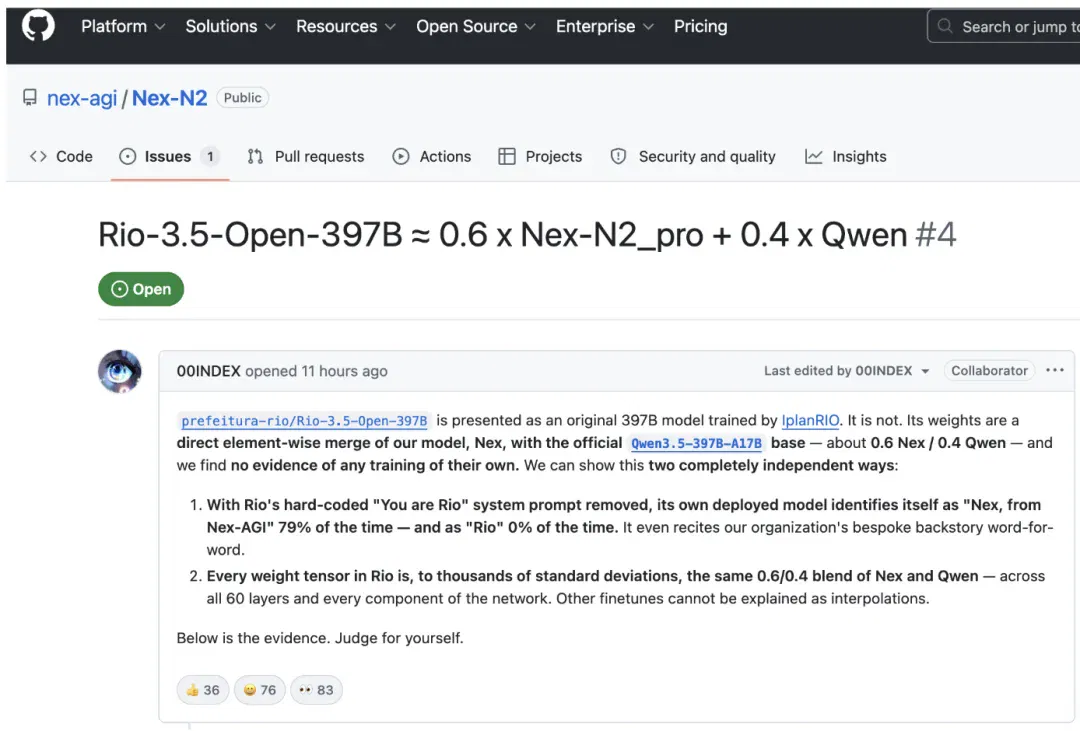Click the Actions play icon
1080x731 pixels.
point(401,156)
